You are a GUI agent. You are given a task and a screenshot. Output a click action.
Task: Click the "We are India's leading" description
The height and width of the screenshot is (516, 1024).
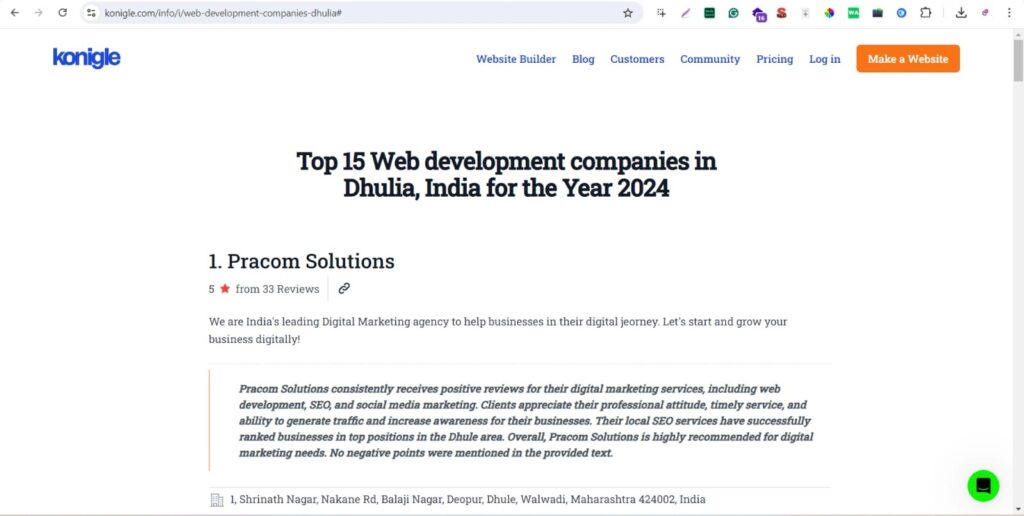coord(498,331)
